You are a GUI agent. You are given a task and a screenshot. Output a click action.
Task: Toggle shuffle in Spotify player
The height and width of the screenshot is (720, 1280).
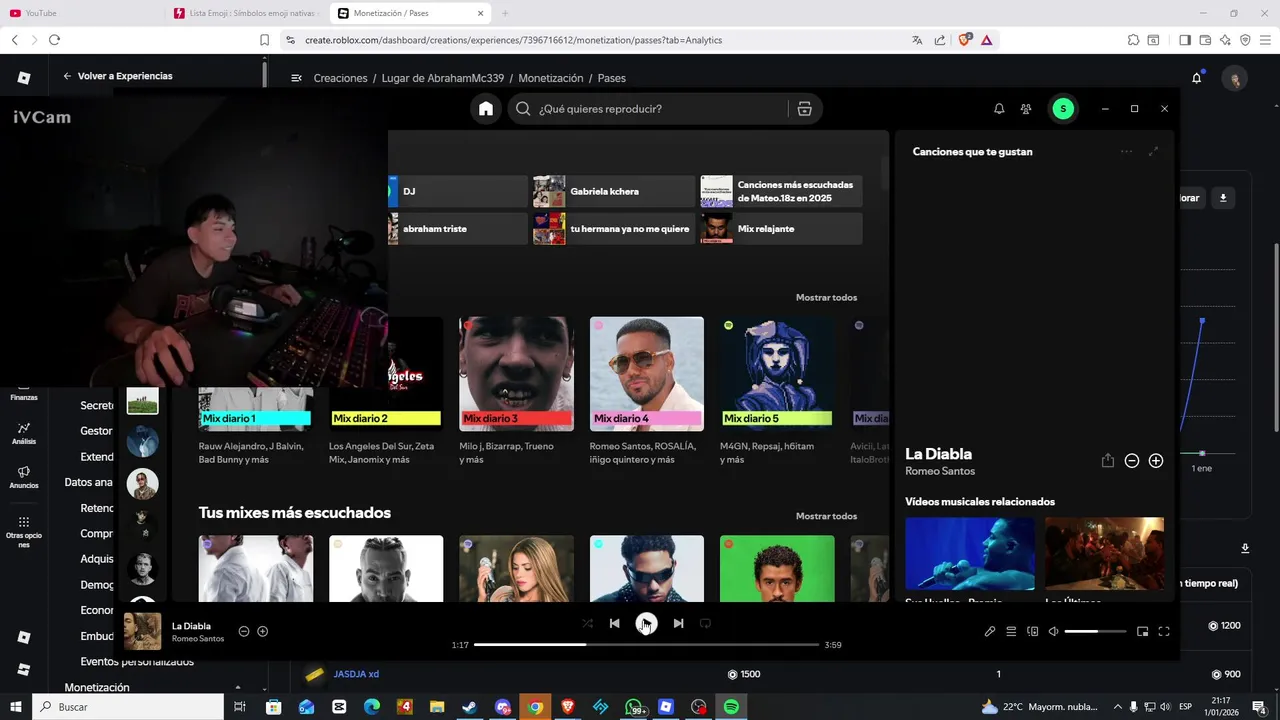[x=587, y=623]
